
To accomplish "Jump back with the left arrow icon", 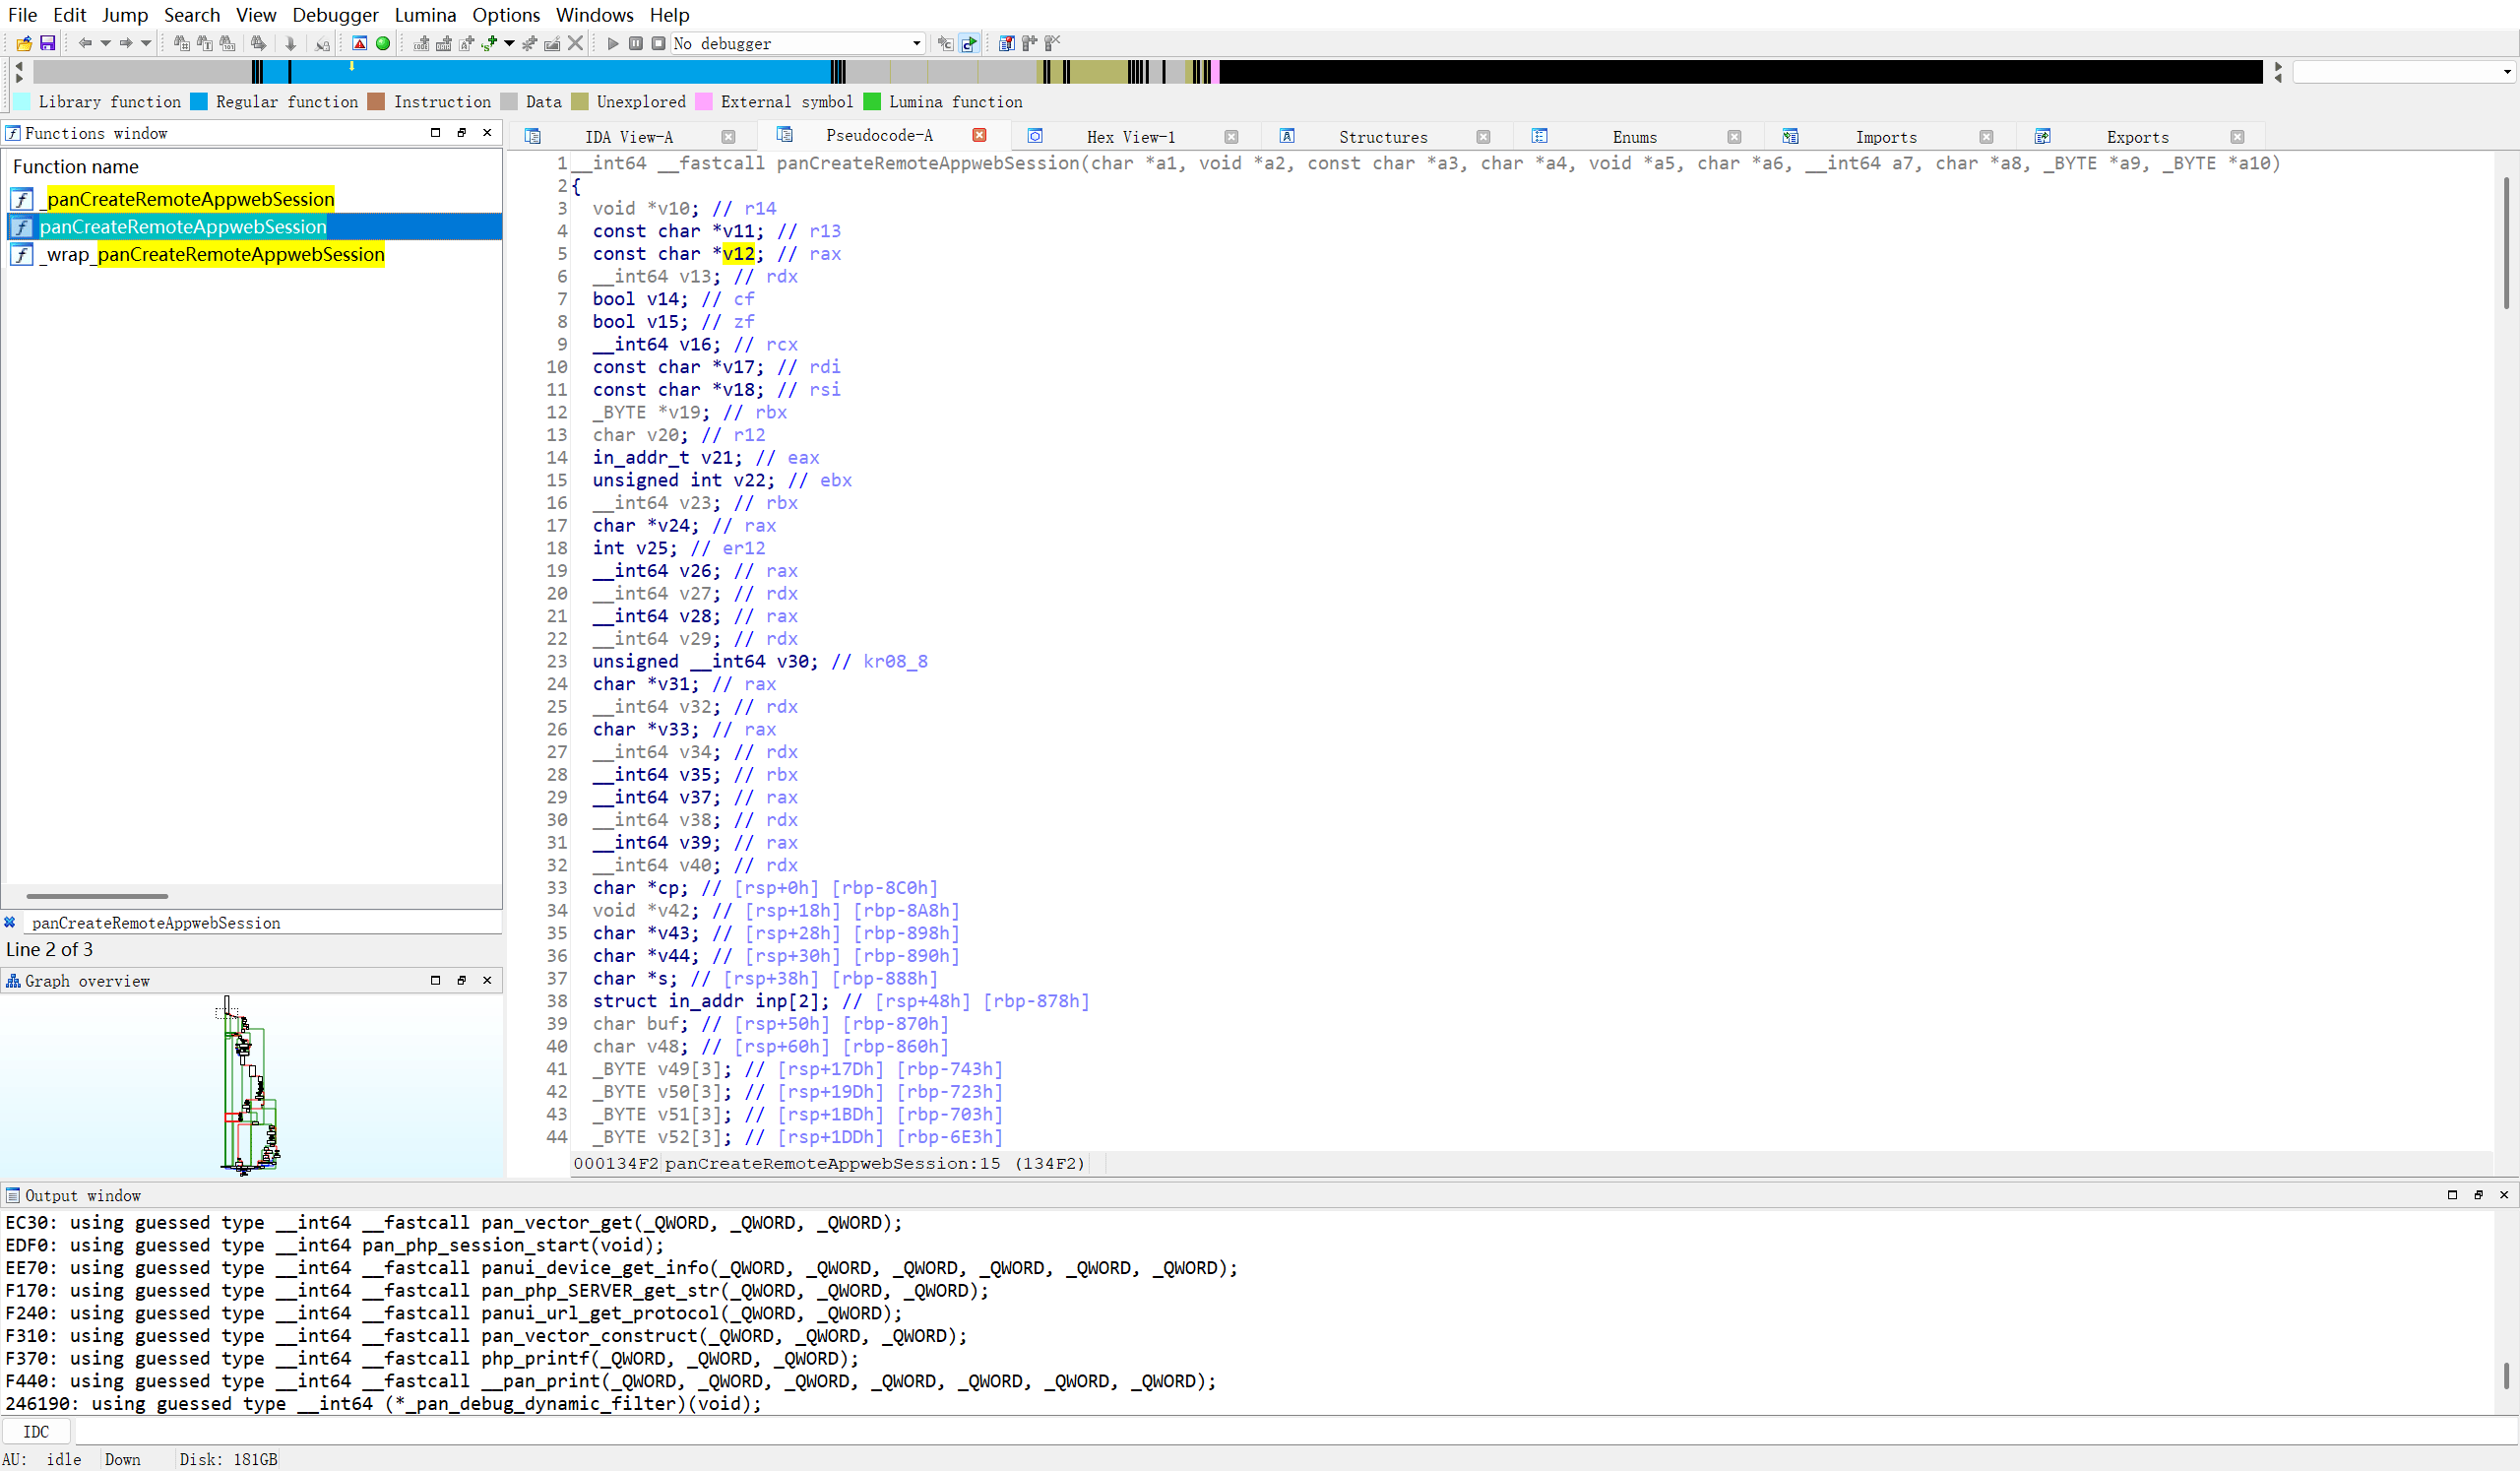I will (x=85, y=43).
